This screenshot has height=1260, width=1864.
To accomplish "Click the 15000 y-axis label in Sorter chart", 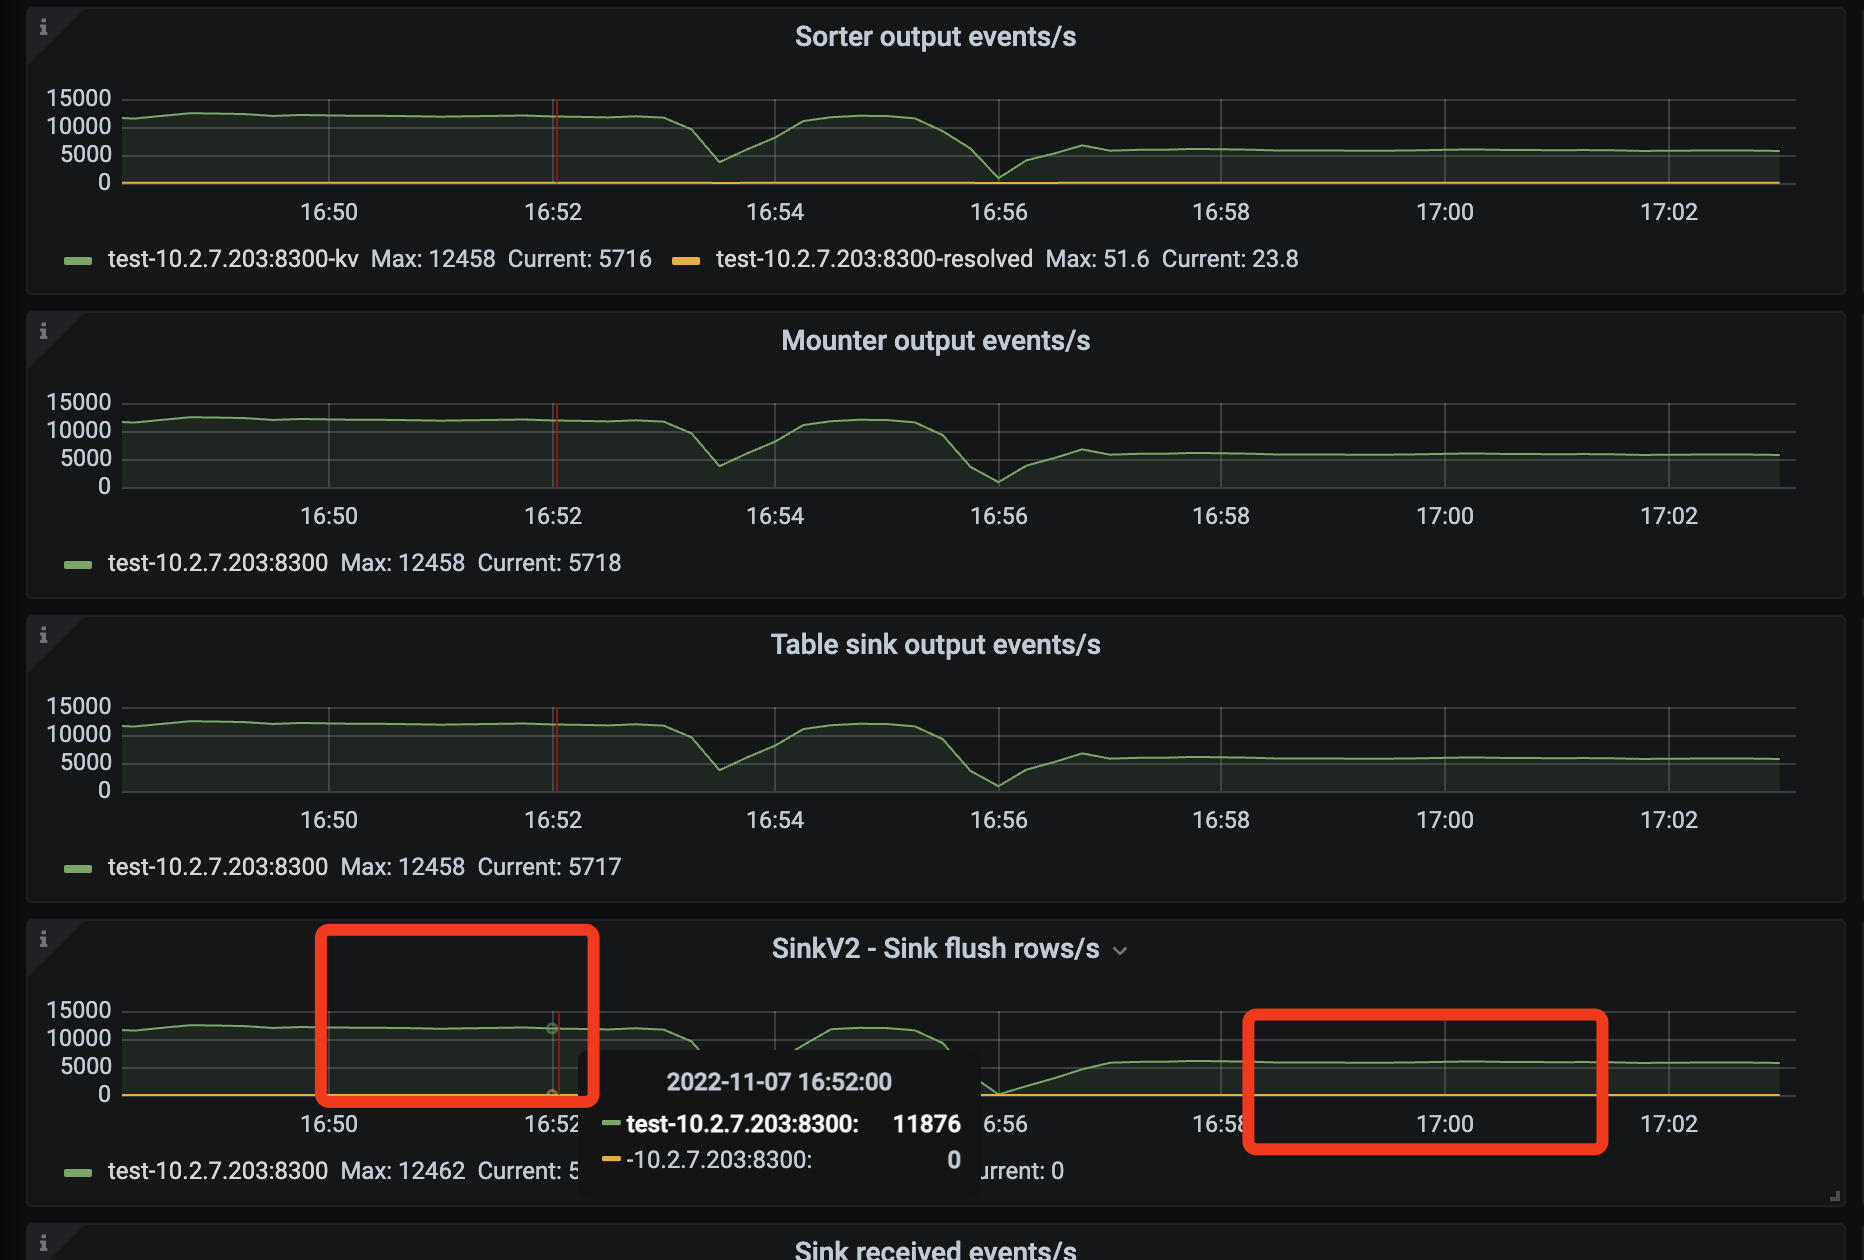I will pyautogui.click(x=79, y=98).
